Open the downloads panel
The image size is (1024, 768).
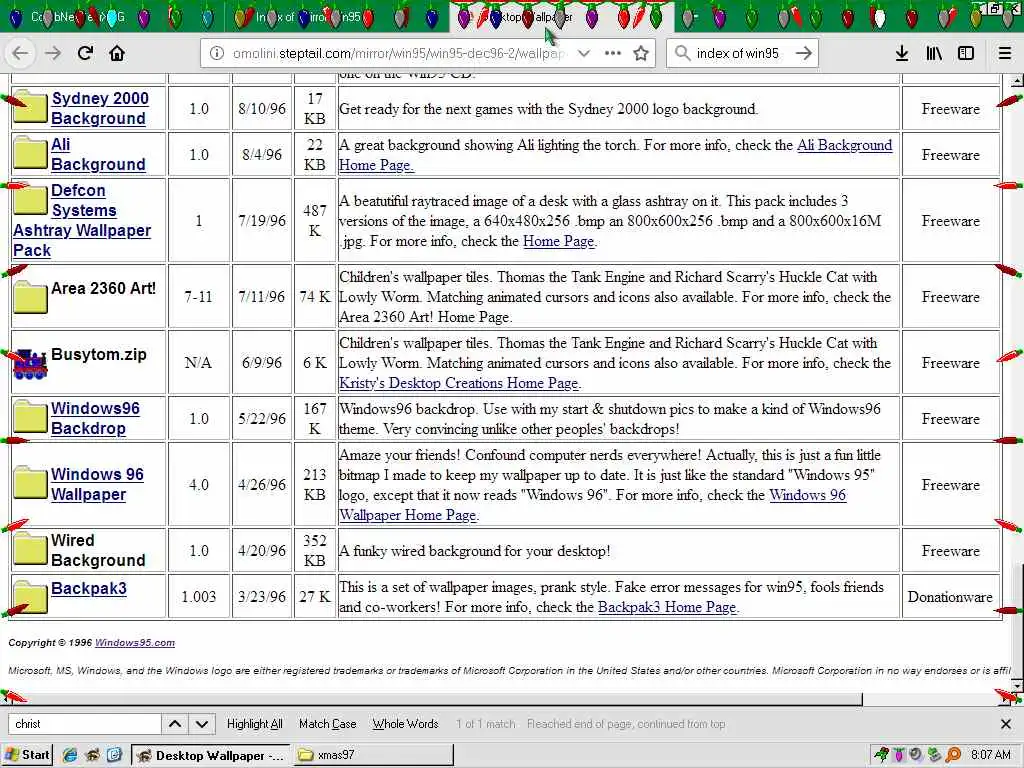click(902, 53)
